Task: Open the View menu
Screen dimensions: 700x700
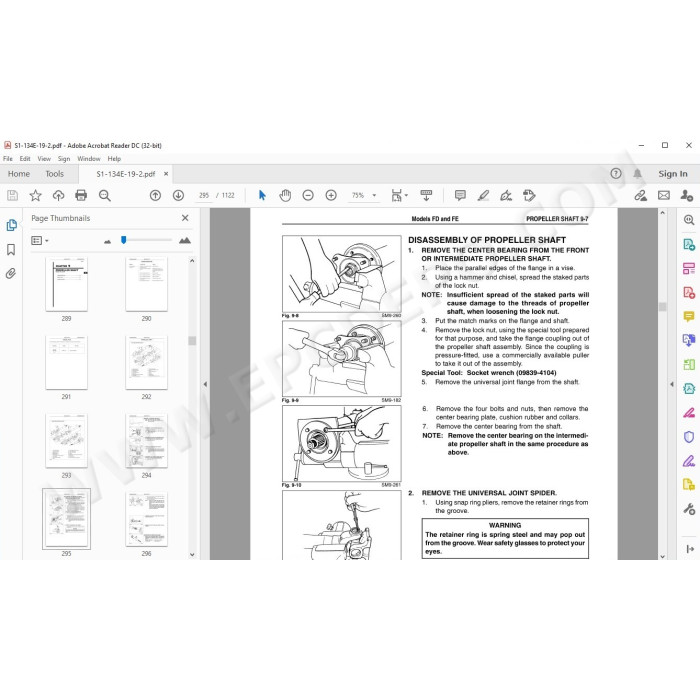Action: 44,158
